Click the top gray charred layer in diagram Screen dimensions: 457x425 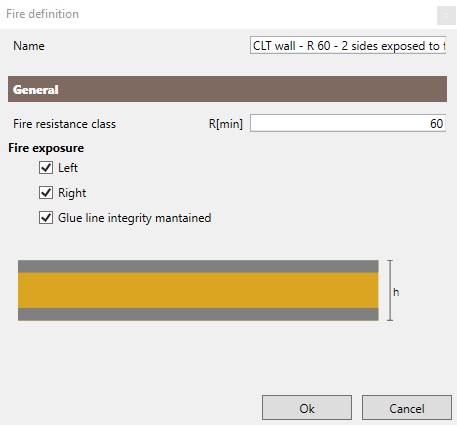[x=198, y=266]
